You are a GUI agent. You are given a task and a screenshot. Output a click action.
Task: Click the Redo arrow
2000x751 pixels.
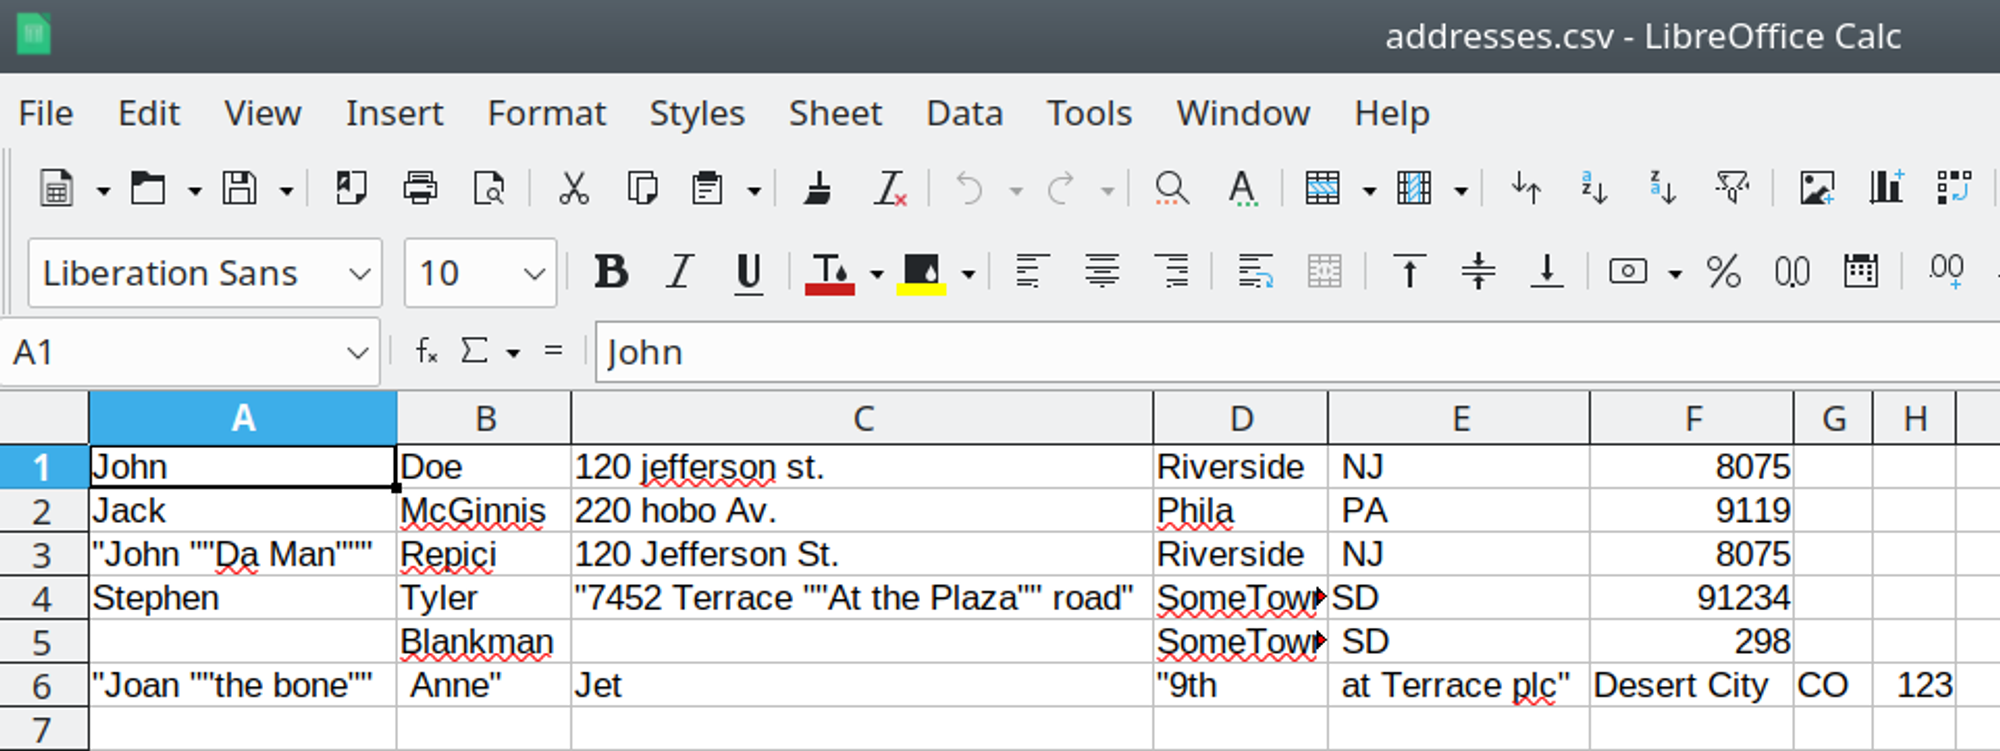(x=1061, y=188)
